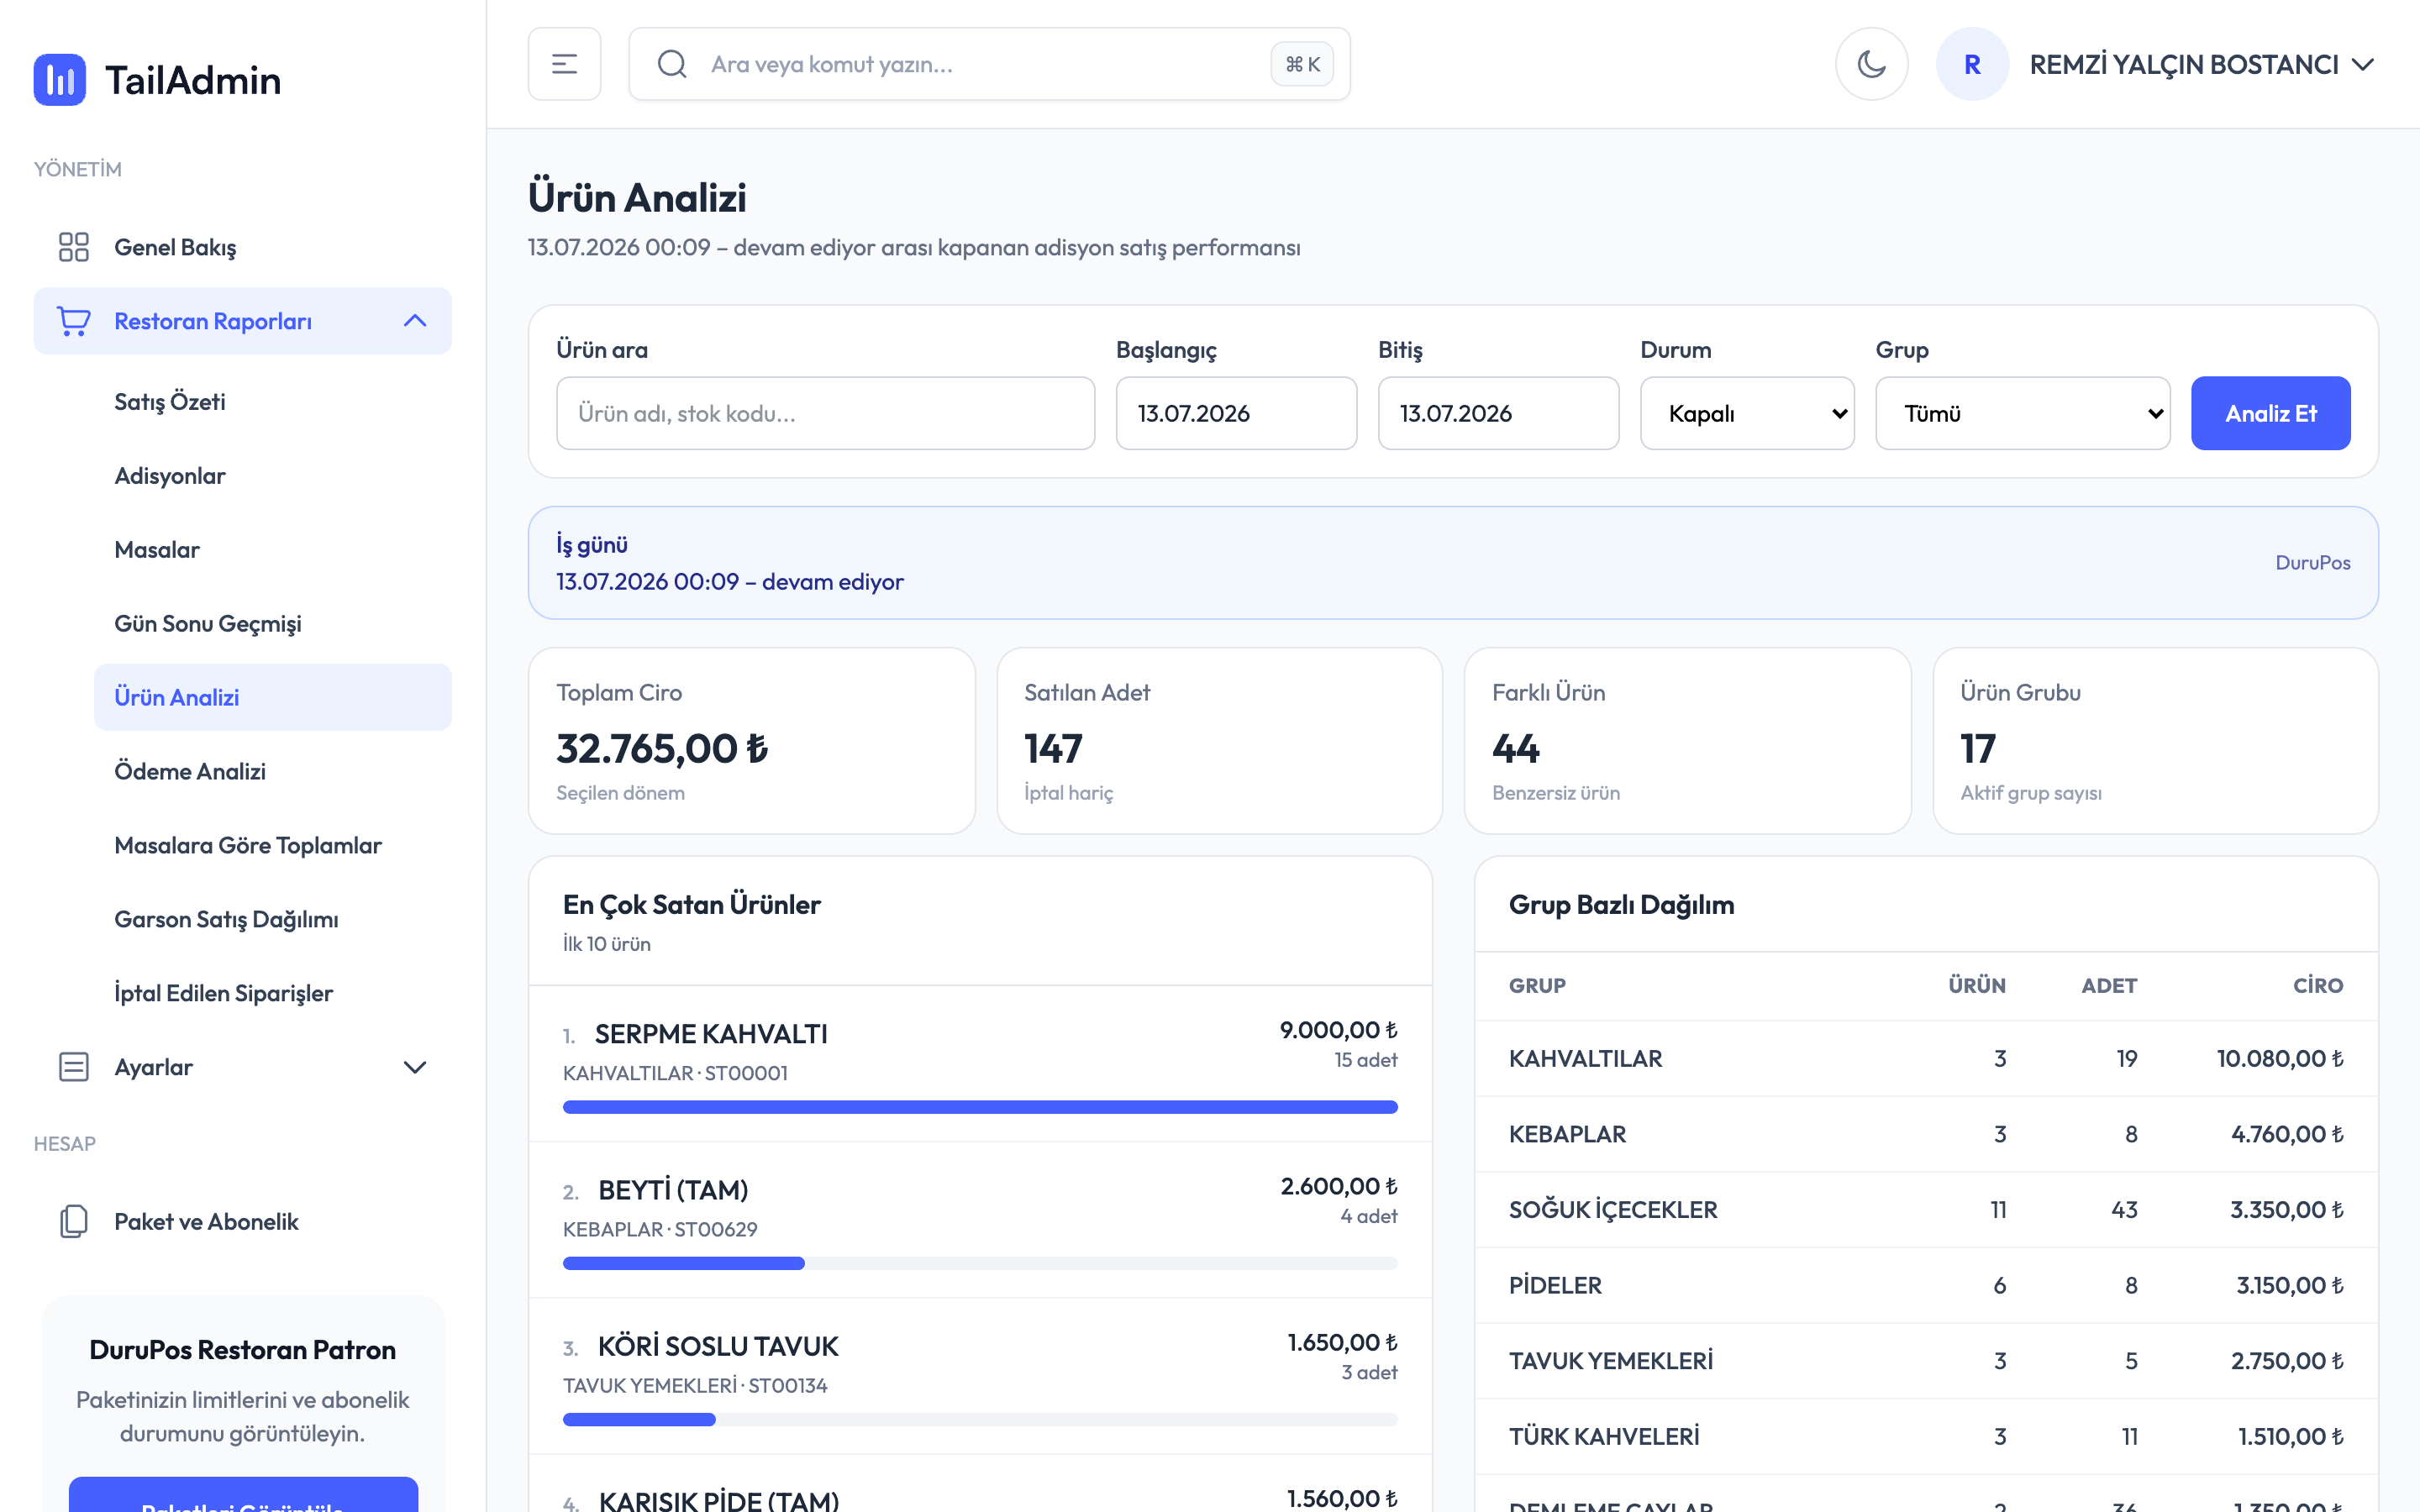Click the Bitiş date field
Image resolution: width=2420 pixels, height=1512 pixels.
(1498, 413)
